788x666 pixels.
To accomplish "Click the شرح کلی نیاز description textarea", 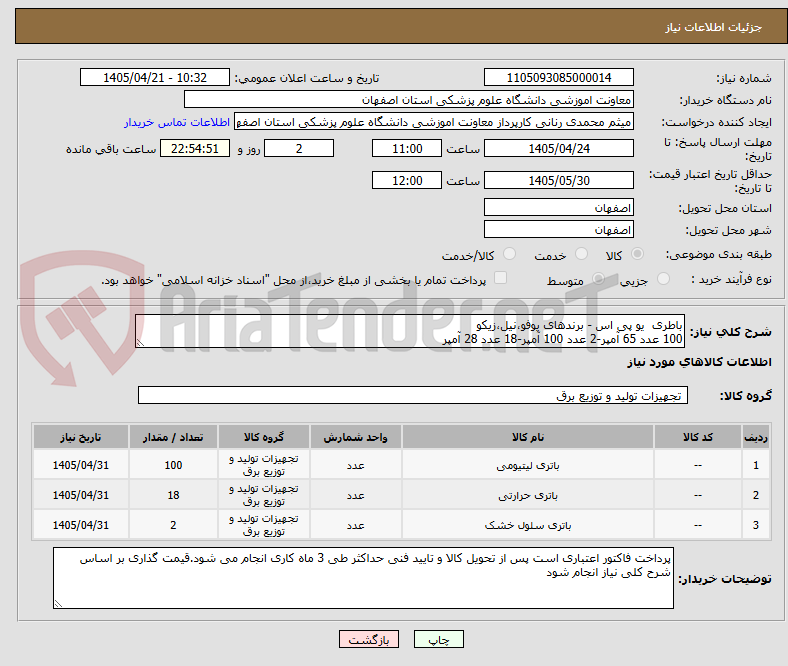I will click(410, 331).
